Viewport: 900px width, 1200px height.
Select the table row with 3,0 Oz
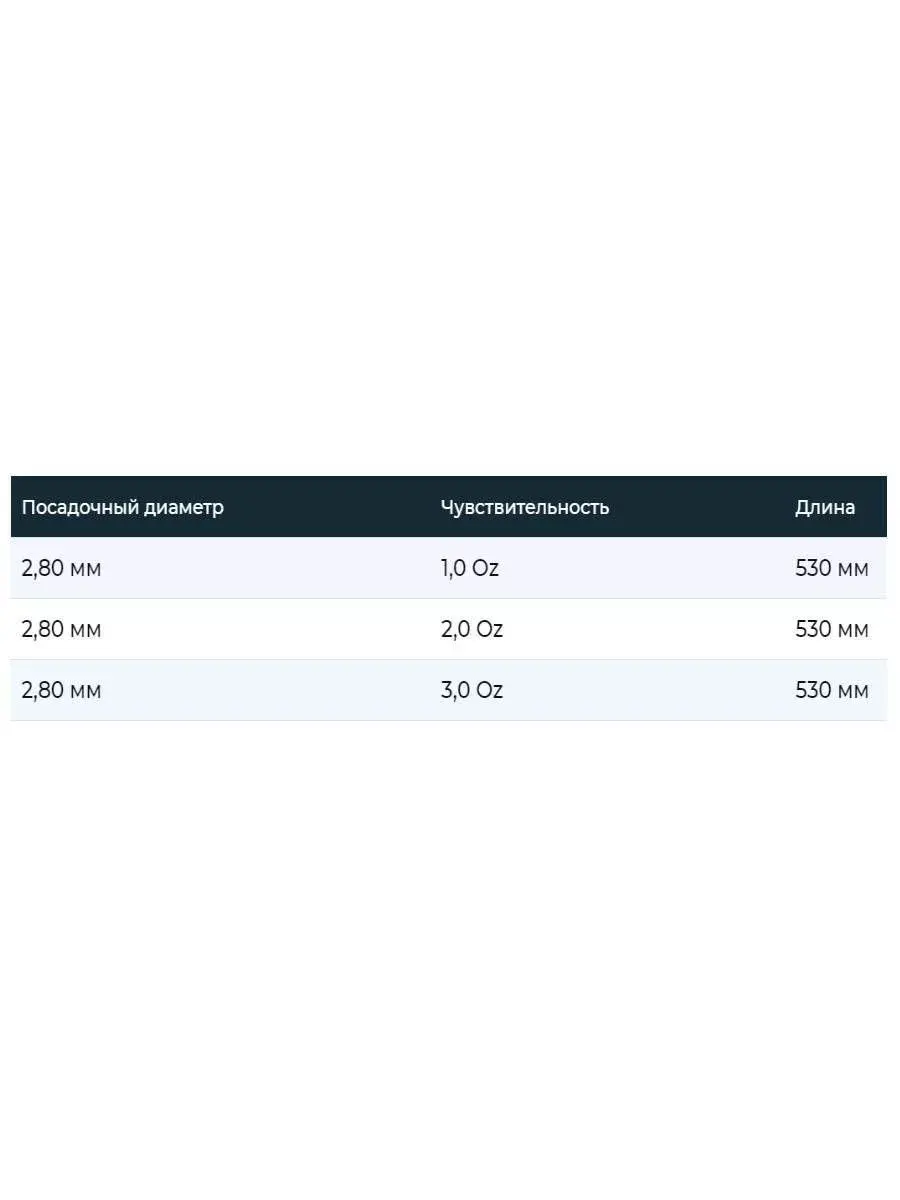coord(449,690)
